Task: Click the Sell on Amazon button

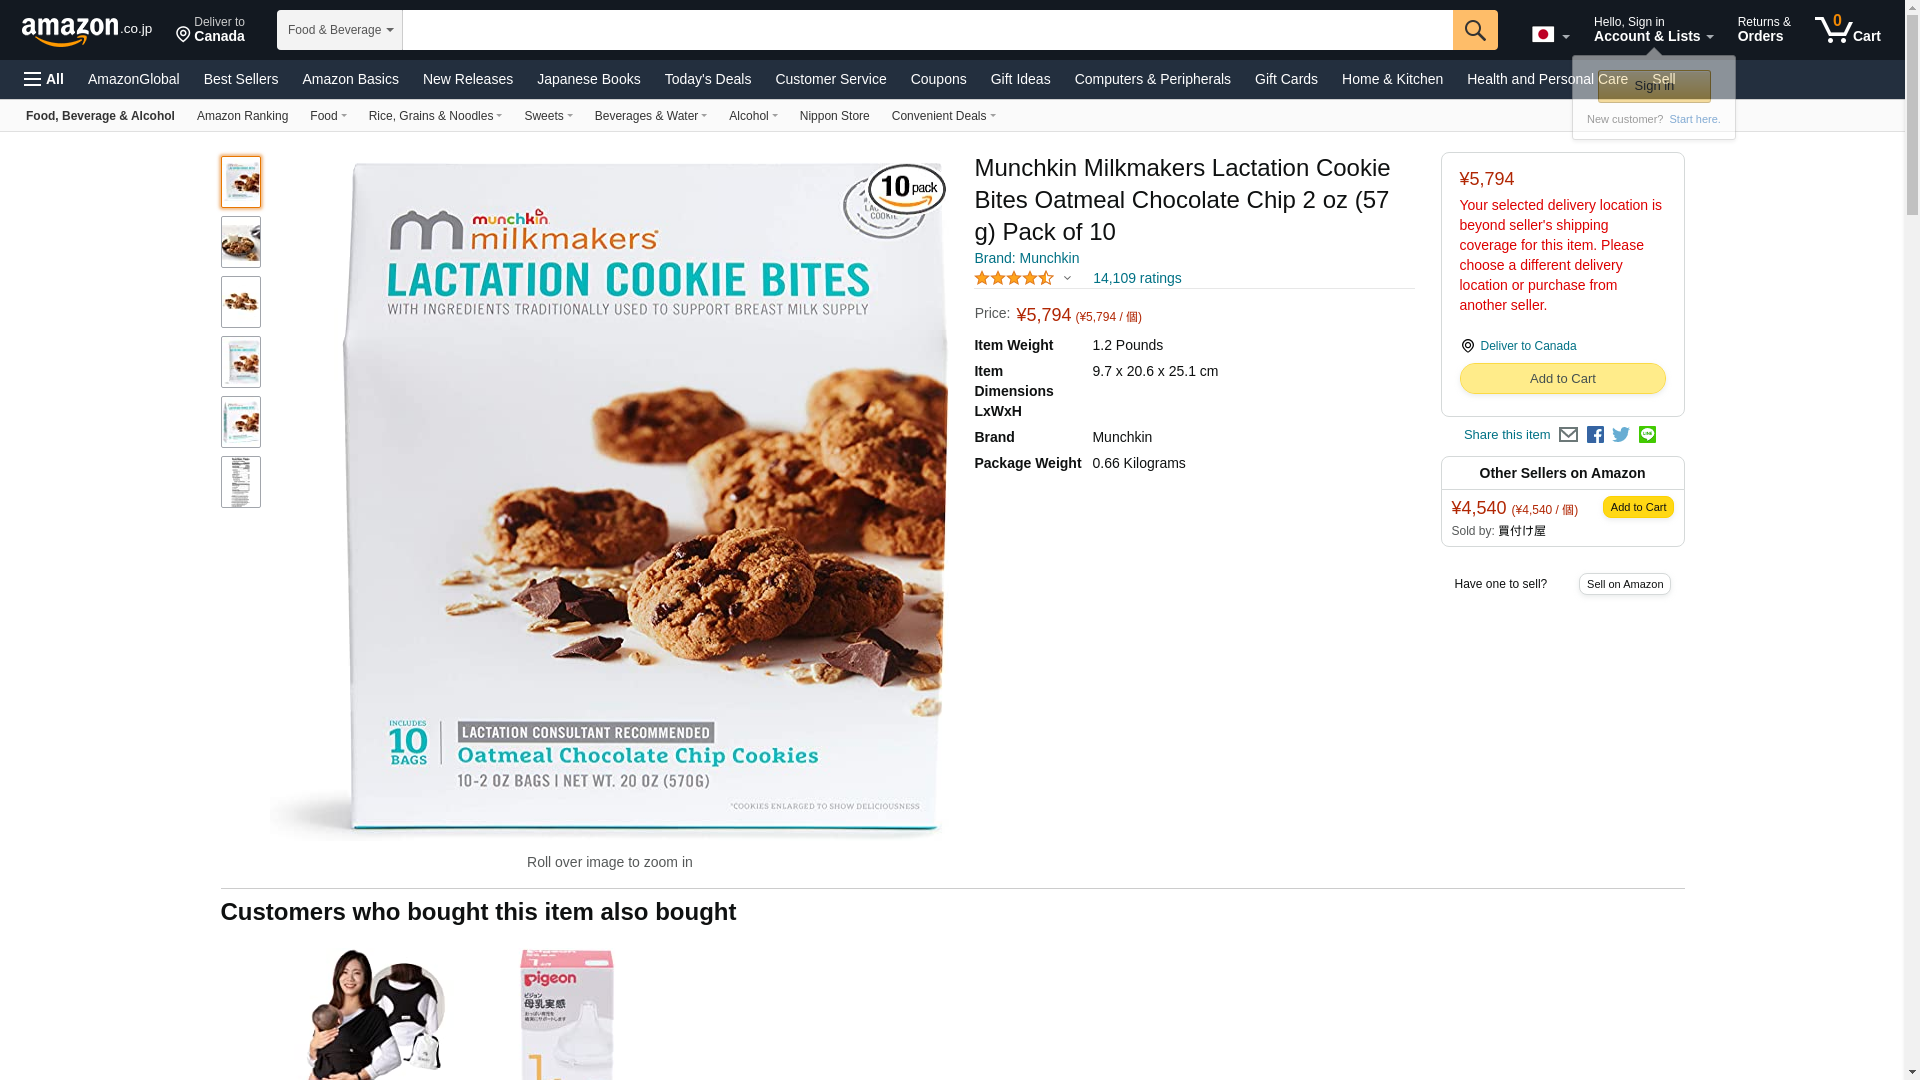Action: [1624, 584]
